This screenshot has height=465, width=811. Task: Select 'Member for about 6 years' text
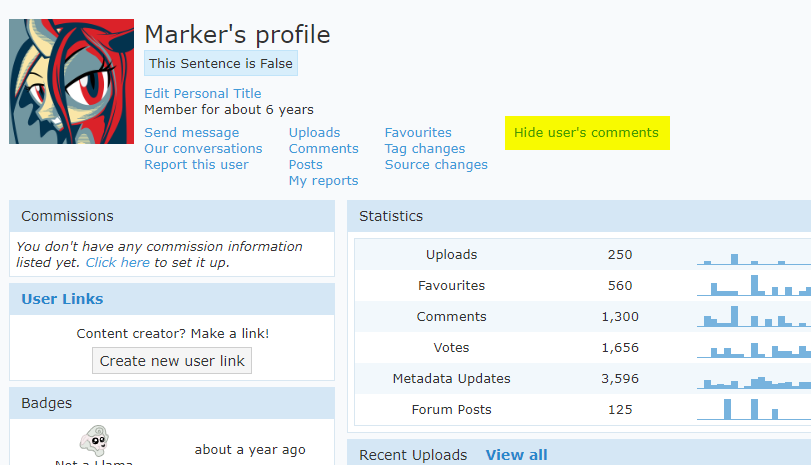point(229,110)
